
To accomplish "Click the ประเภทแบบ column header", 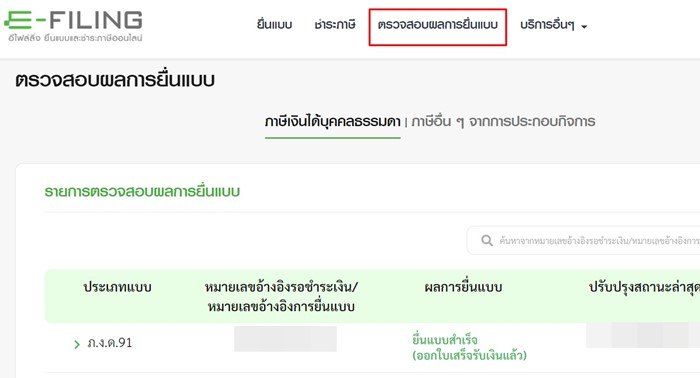I will [x=117, y=287].
